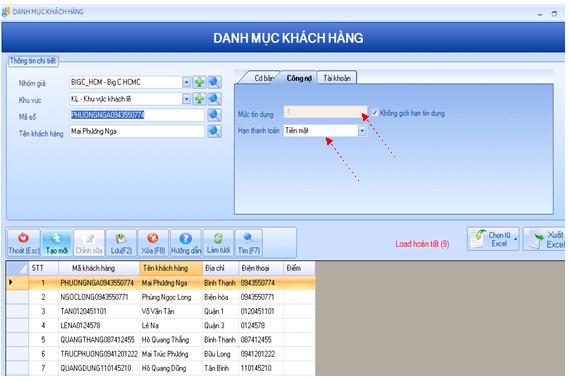Toggle the Không giới hạn tín dụng checkbox
569x381 pixels.
pos(375,112)
